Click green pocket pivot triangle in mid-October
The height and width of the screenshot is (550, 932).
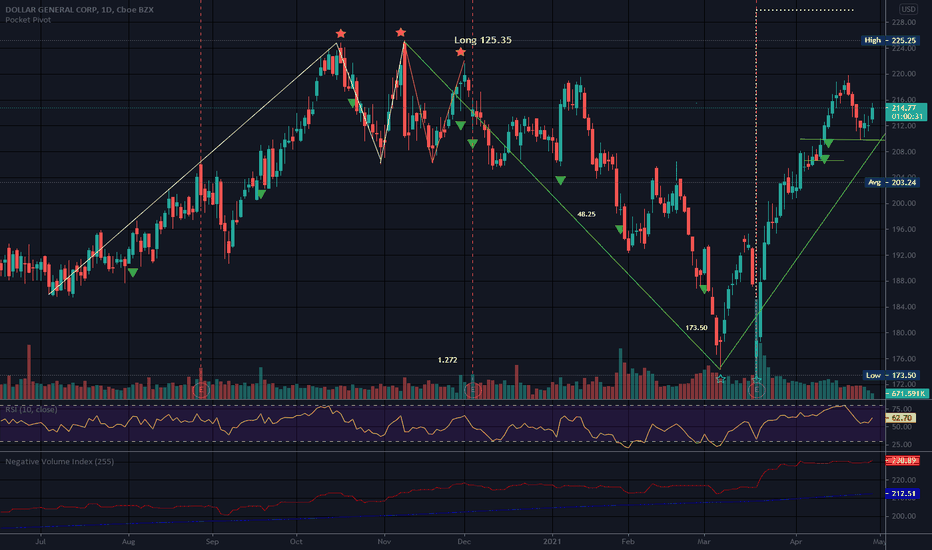click(352, 103)
